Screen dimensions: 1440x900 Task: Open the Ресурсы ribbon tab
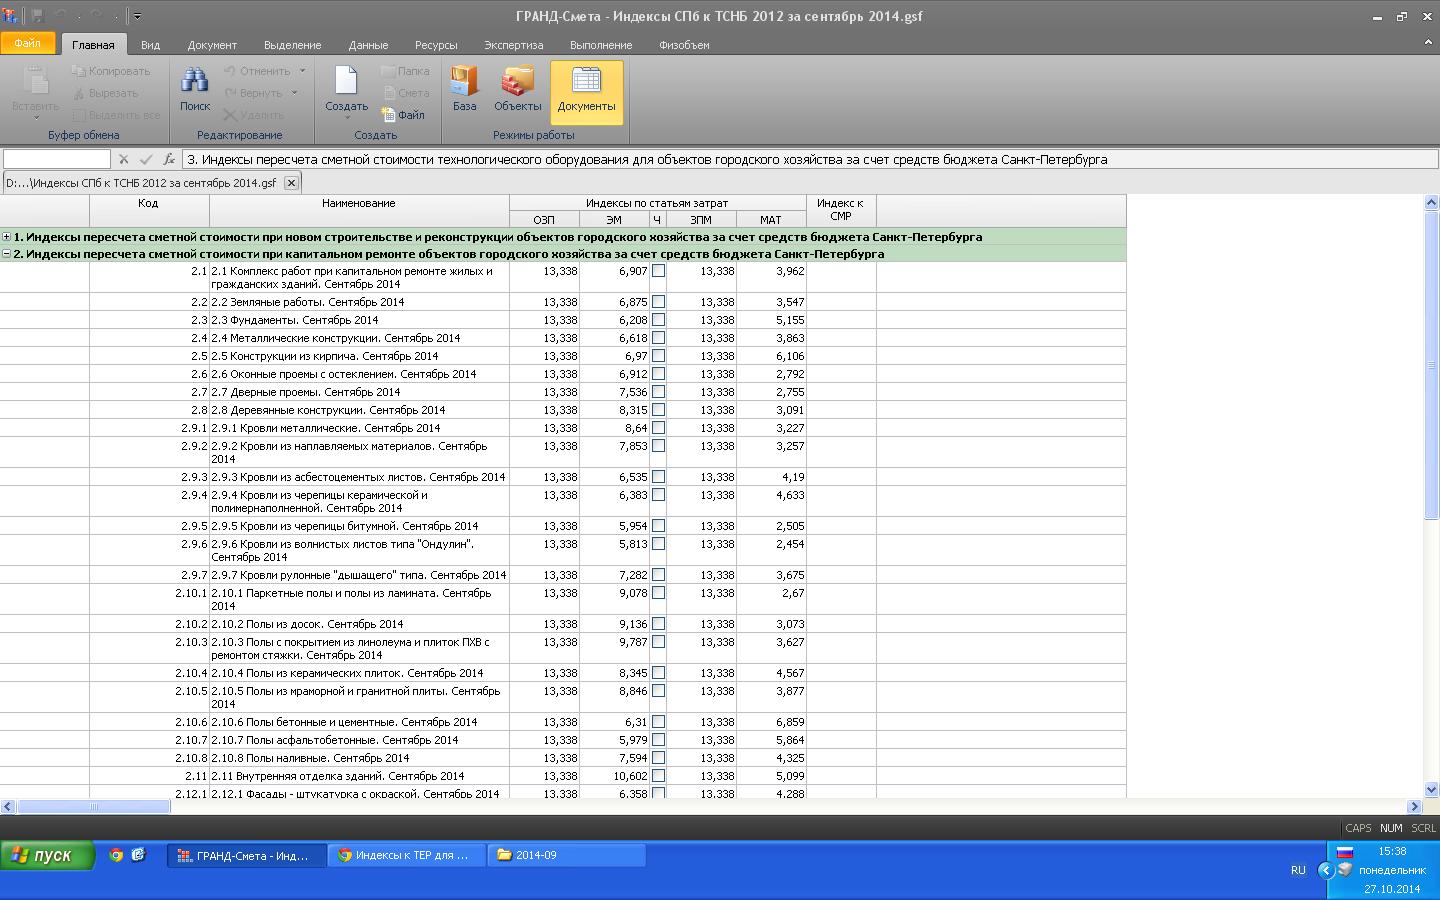coord(436,45)
